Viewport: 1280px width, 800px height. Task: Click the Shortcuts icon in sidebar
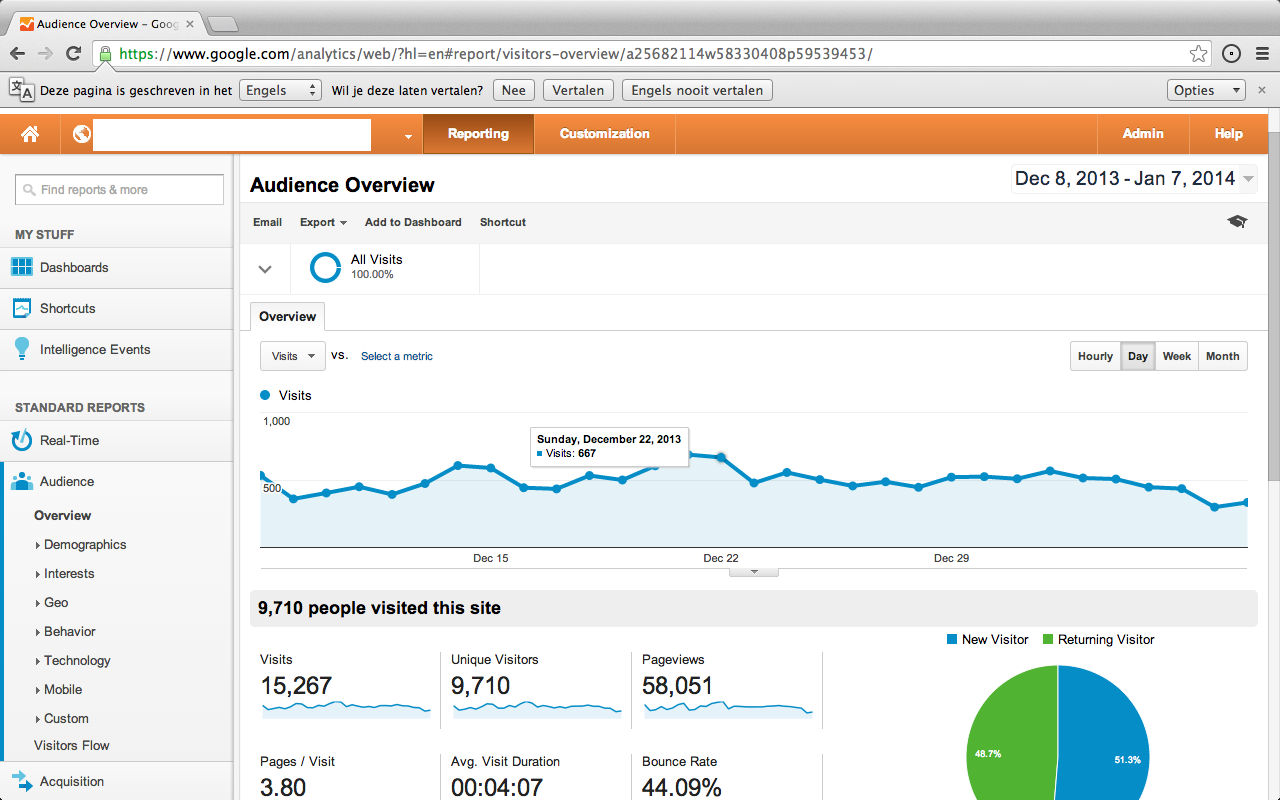(21, 308)
